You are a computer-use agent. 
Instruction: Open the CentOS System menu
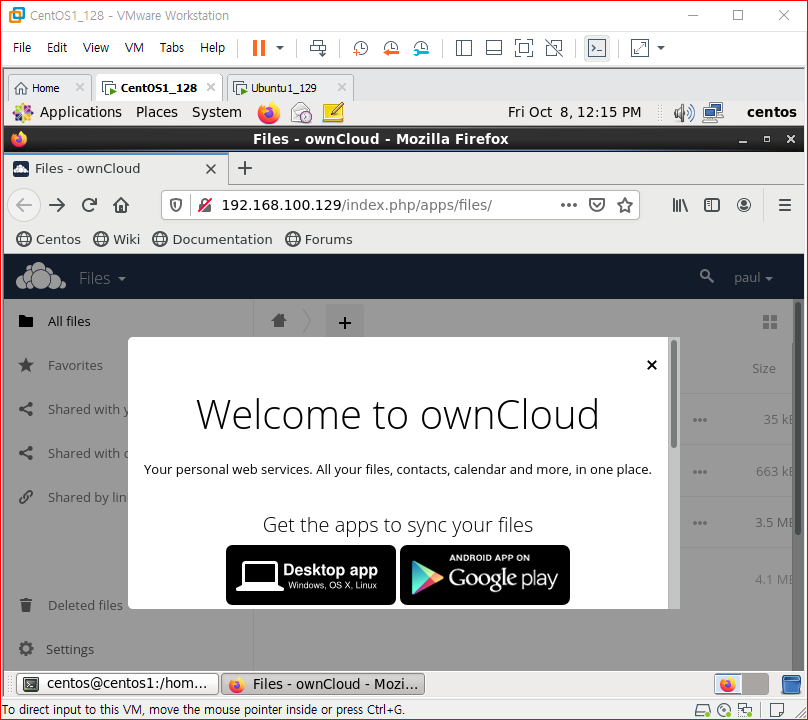216,112
